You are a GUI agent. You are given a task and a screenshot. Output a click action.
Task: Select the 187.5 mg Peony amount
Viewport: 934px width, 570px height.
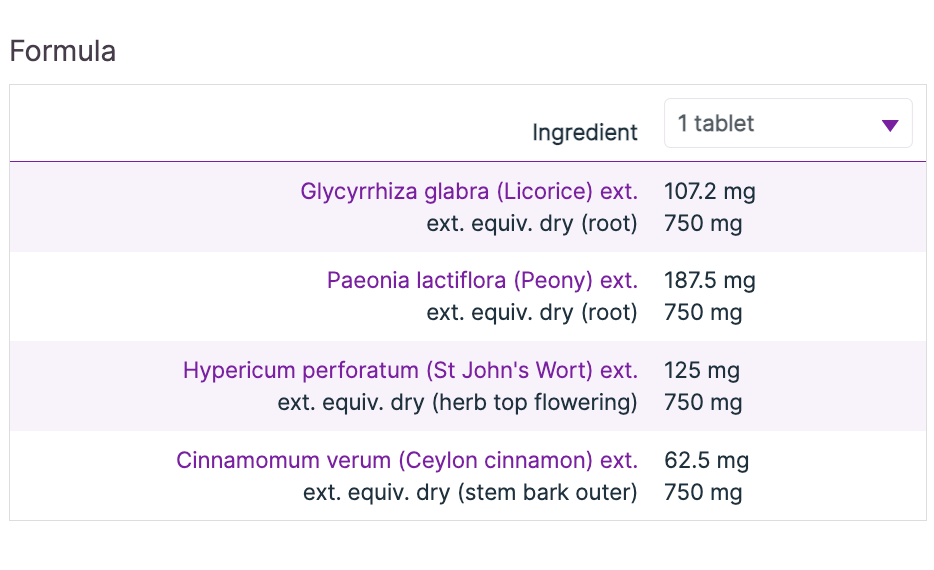pyautogui.click(x=710, y=281)
